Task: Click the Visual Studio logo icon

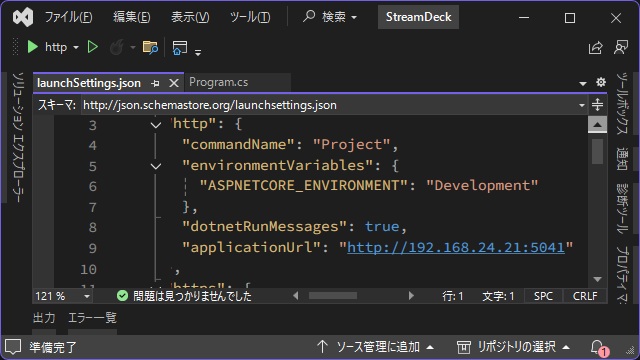Action: coord(23,17)
